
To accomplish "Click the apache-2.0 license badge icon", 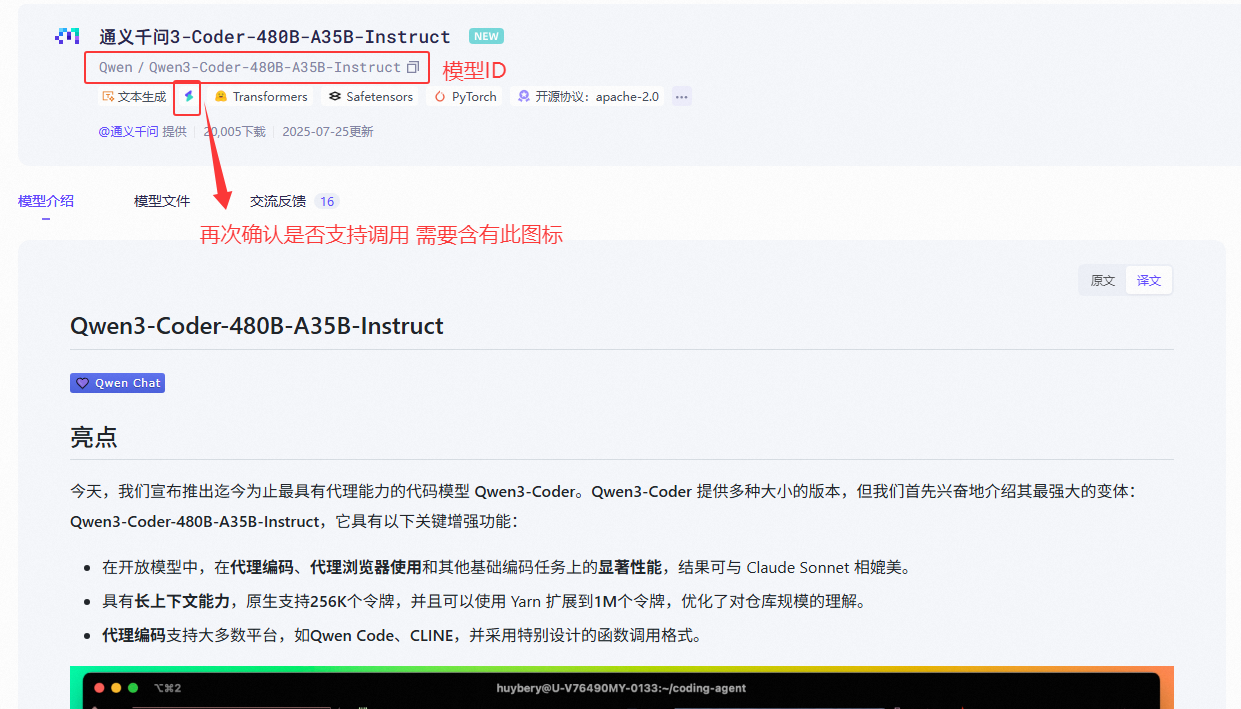I will click(522, 96).
